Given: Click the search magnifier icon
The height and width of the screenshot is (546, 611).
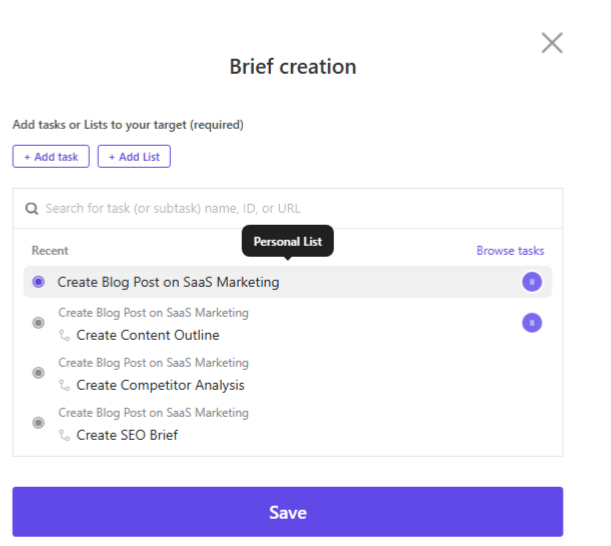Looking at the screenshot, I should [x=32, y=209].
